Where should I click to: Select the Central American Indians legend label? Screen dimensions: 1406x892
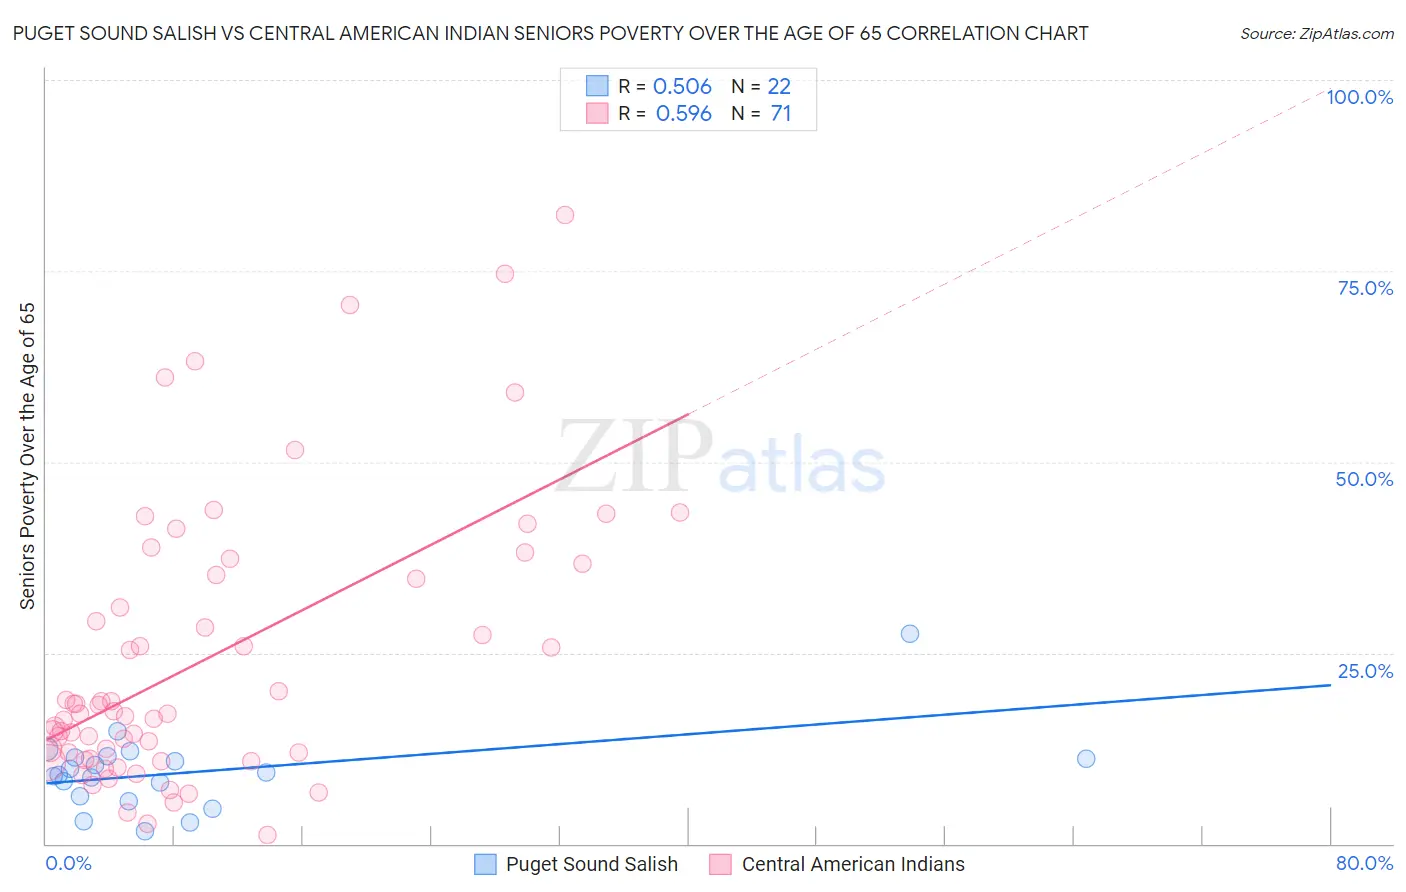[x=853, y=864]
